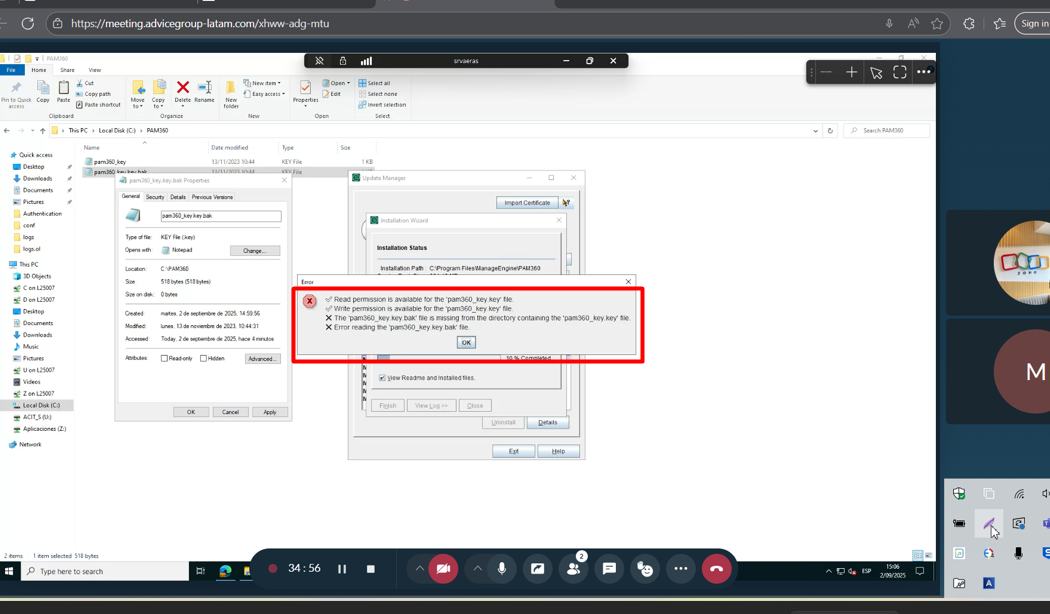Uncheck View Readme and installed files
The image size is (1050, 614).
tap(382, 378)
